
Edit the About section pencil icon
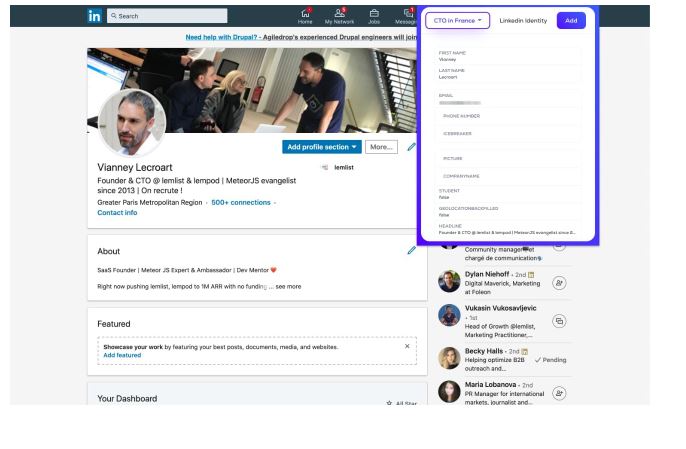tap(411, 250)
